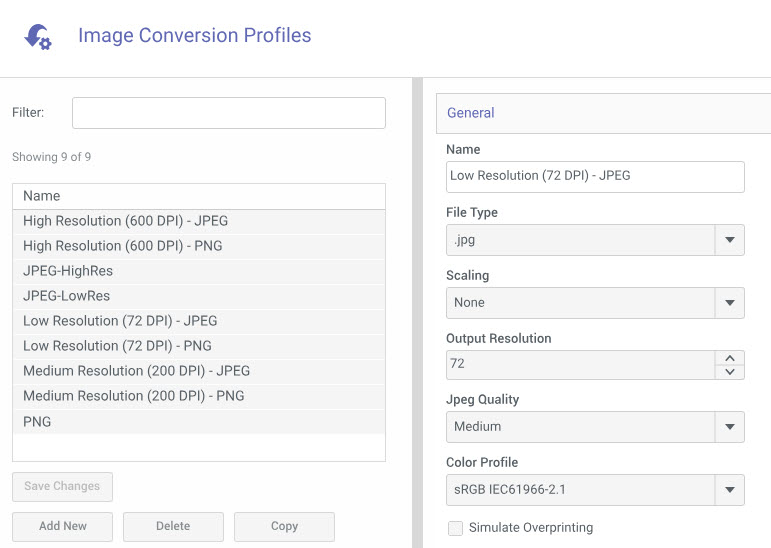Click the Add New button
771x548 pixels.
[62, 526]
